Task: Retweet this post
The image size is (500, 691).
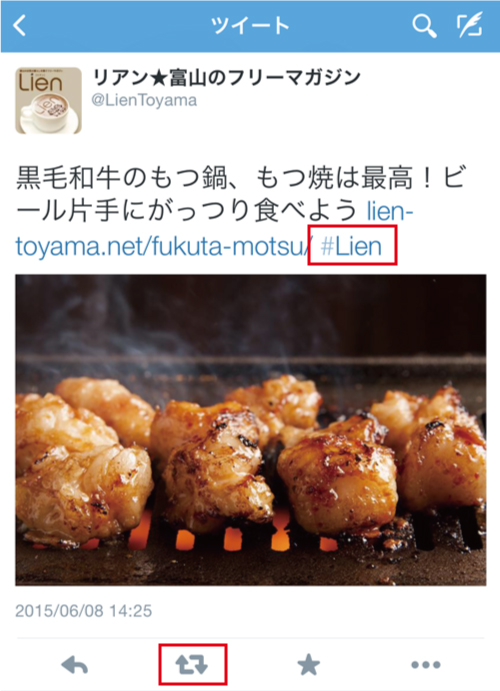Action: click(192, 665)
